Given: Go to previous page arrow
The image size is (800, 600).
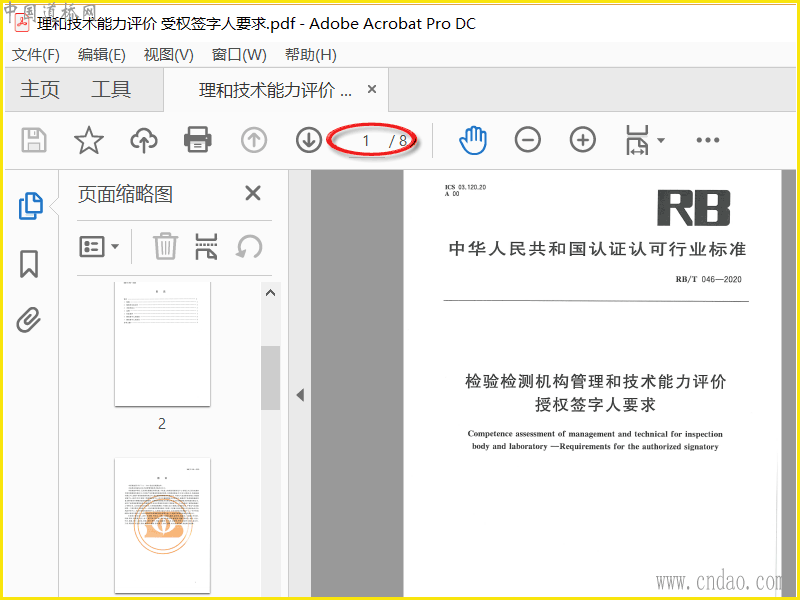Looking at the screenshot, I should pos(254,140).
